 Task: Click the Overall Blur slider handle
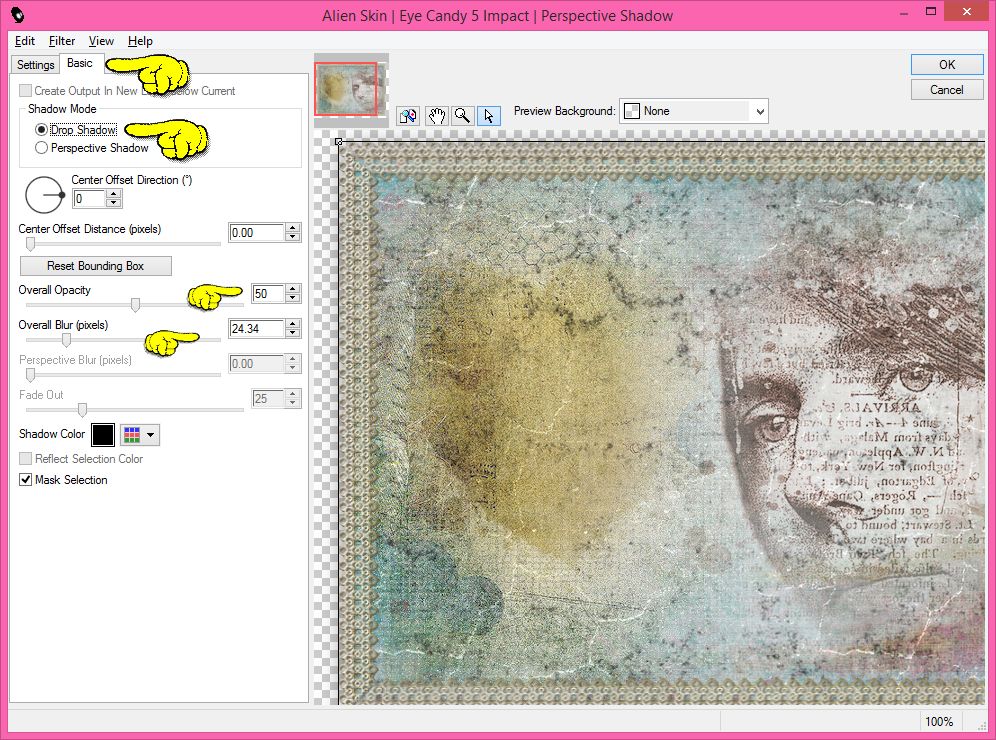pyautogui.click(x=66, y=340)
